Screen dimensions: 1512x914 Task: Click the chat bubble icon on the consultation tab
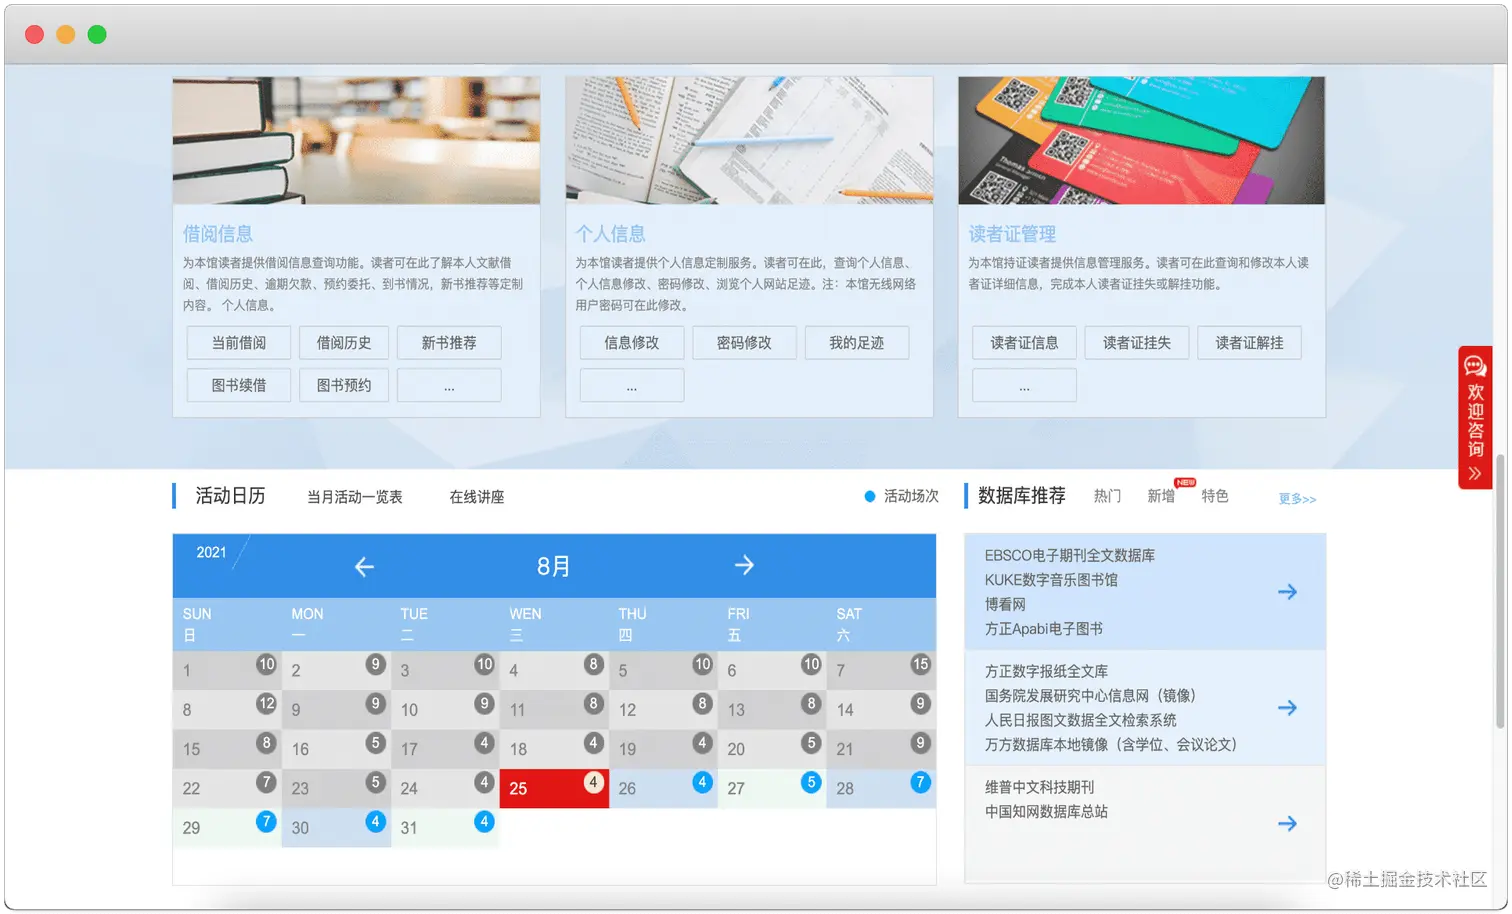1475,366
